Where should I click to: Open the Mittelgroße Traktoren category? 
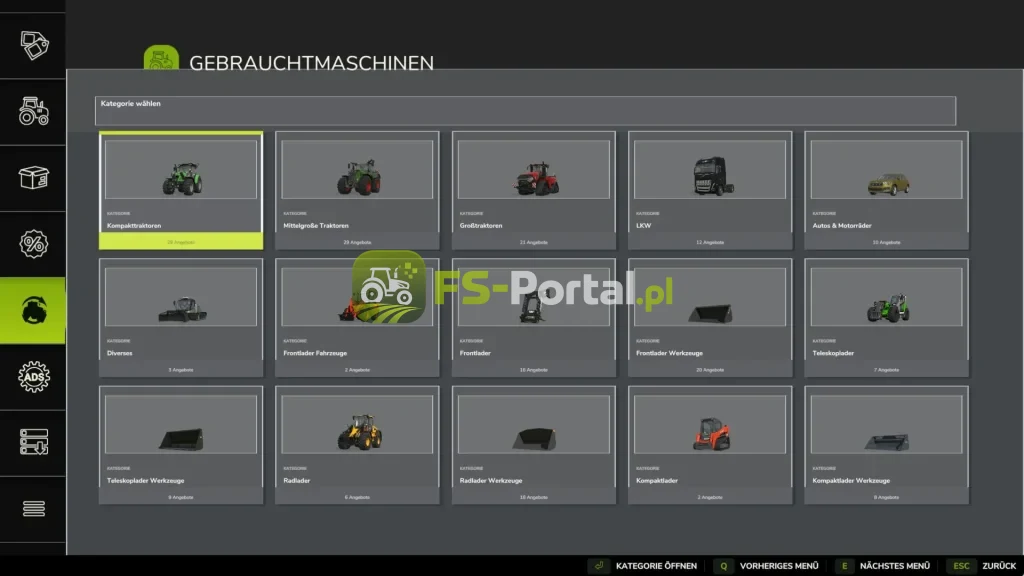(357, 190)
